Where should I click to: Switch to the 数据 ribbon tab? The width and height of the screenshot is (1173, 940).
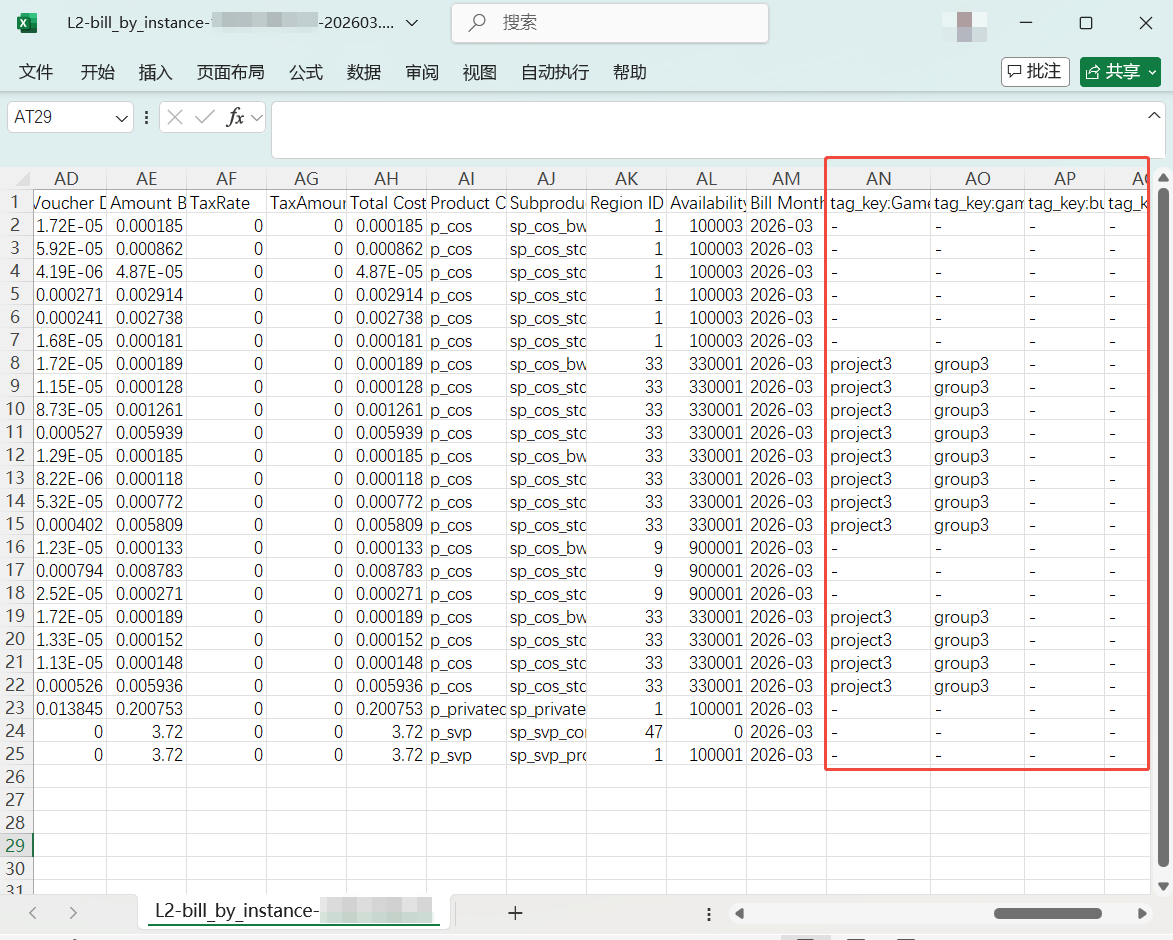coord(363,72)
